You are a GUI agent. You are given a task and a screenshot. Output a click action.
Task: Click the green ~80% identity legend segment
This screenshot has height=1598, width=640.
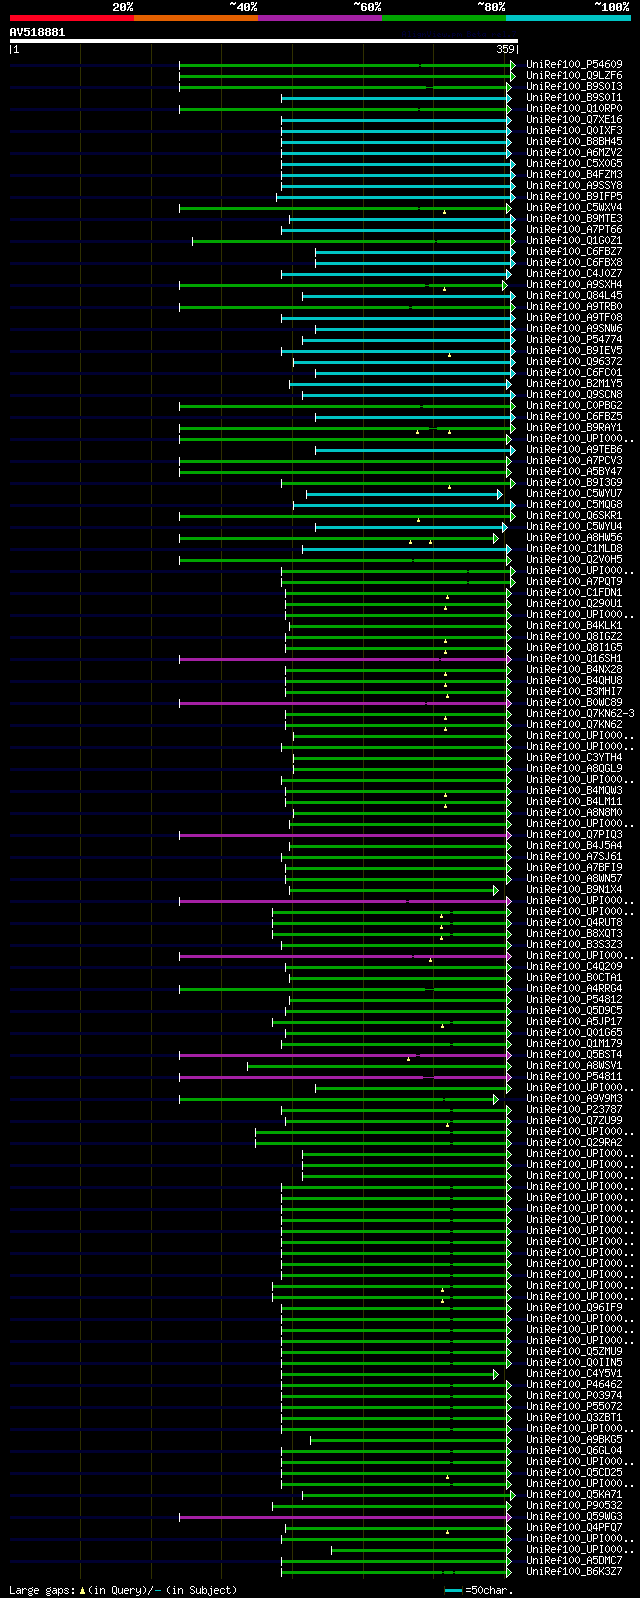click(444, 18)
